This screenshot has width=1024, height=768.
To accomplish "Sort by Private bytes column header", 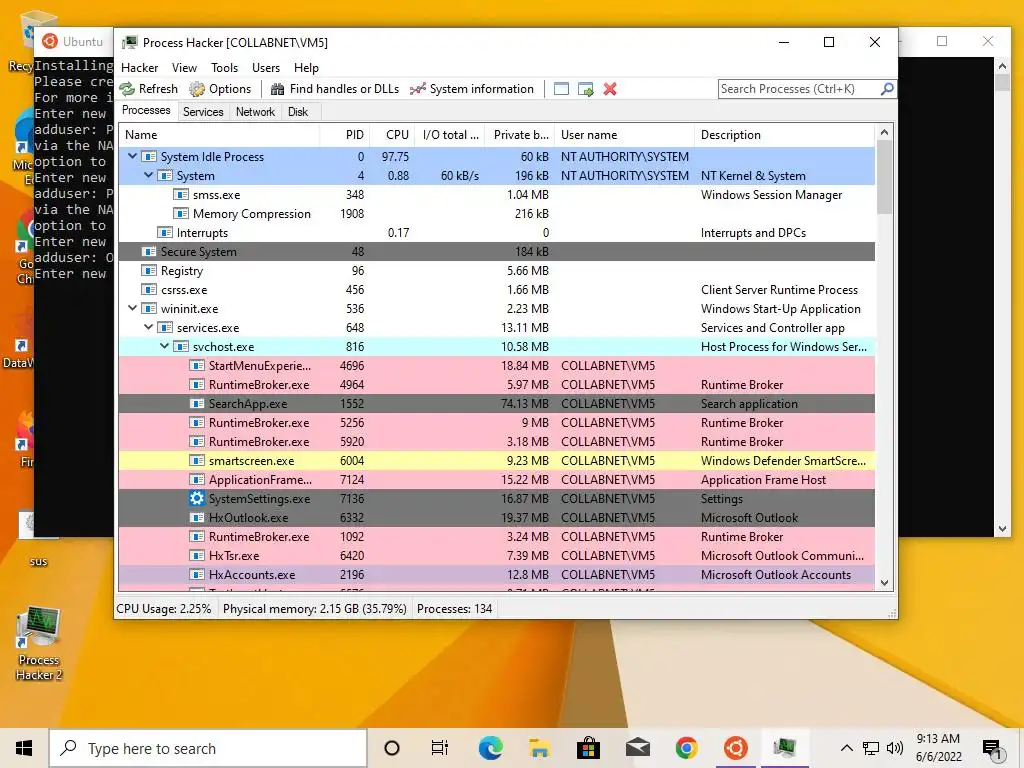I will tap(520, 135).
